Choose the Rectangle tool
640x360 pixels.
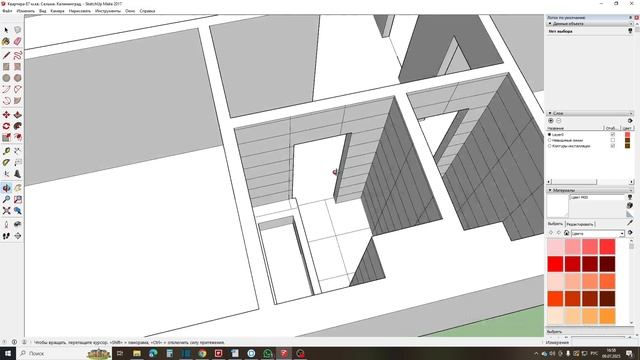6,67
